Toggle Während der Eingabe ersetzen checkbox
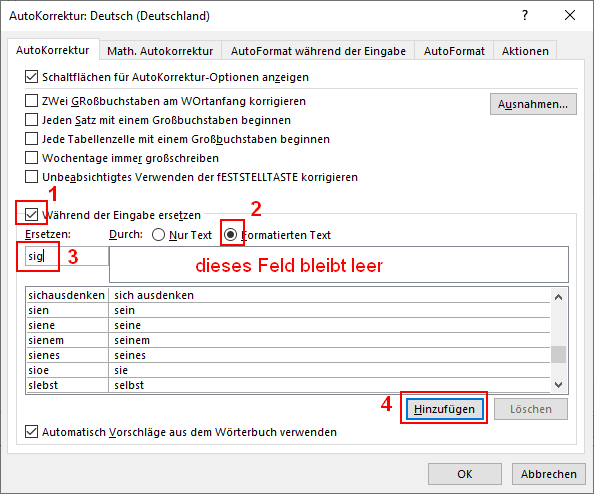594x494 pixels. [31, 215]
